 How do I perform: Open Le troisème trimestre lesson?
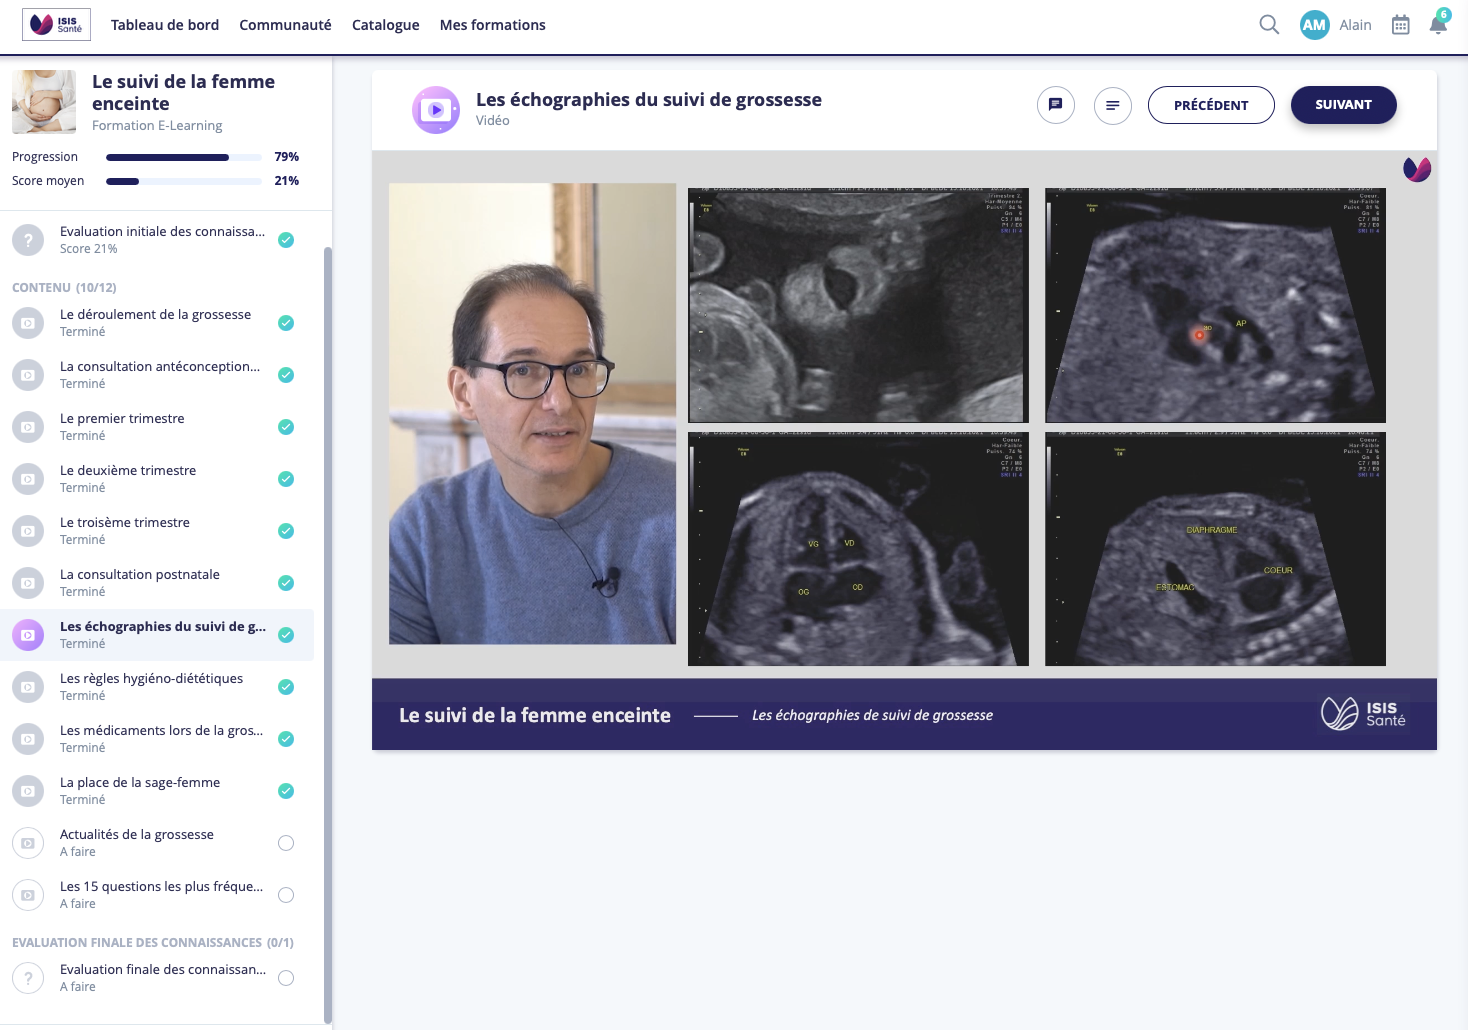click(157, 531)
